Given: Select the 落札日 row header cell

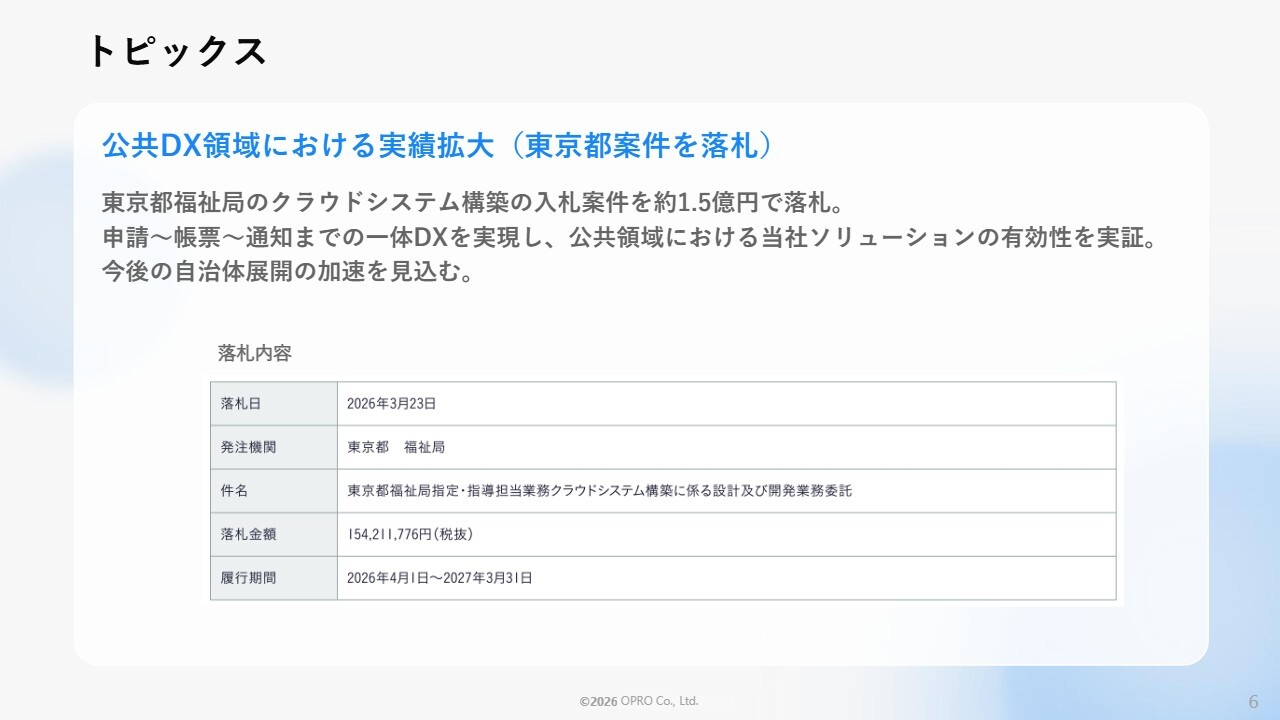Looking at the screenshot, I should click(x=274, y=404).
